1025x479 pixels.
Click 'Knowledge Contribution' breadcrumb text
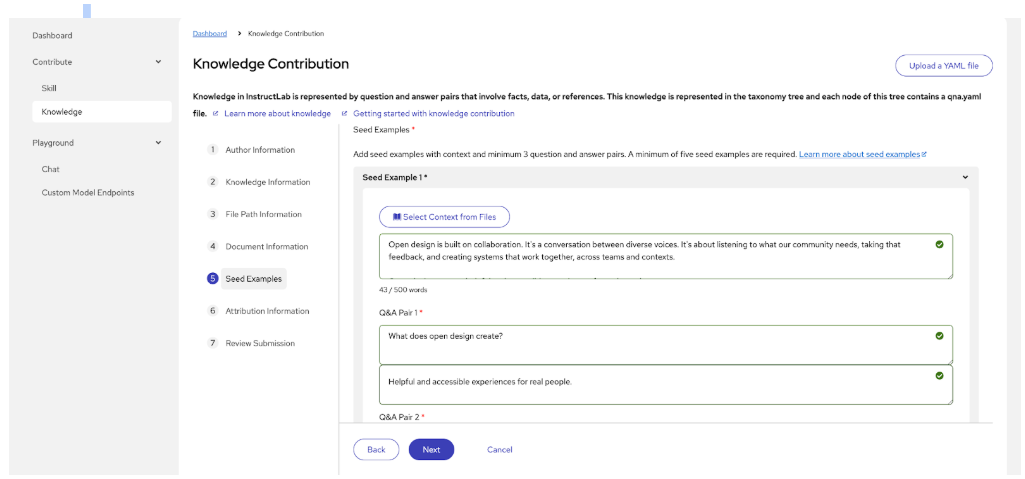click(286, 33)
